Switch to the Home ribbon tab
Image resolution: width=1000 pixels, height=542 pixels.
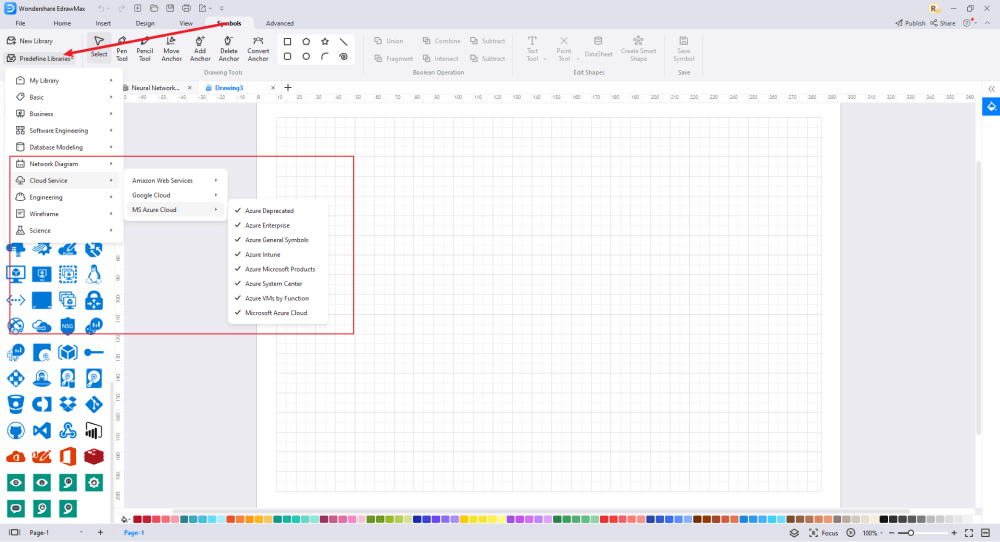62,23
